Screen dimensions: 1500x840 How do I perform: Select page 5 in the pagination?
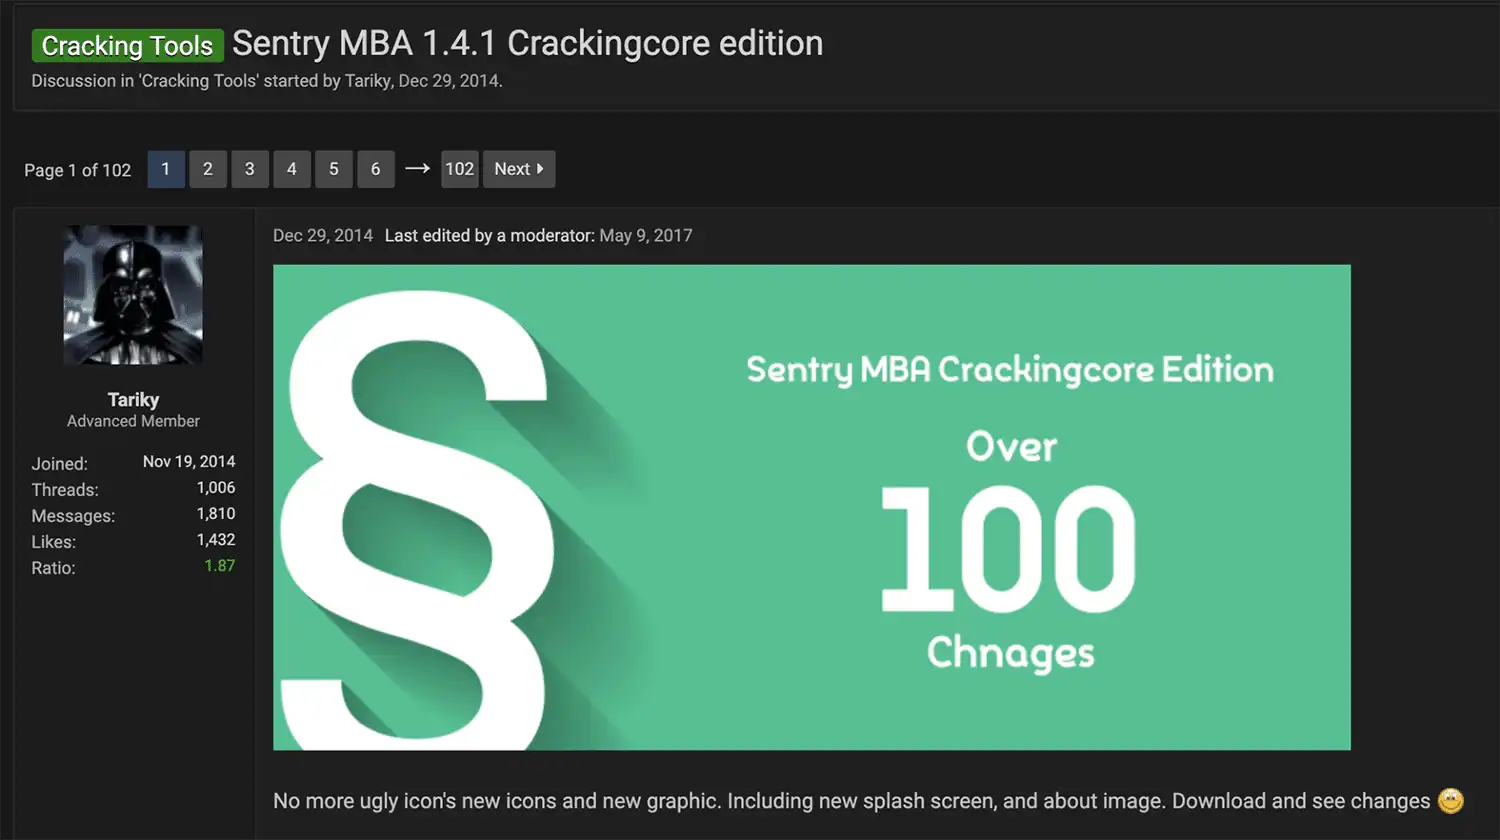(334, 169)
